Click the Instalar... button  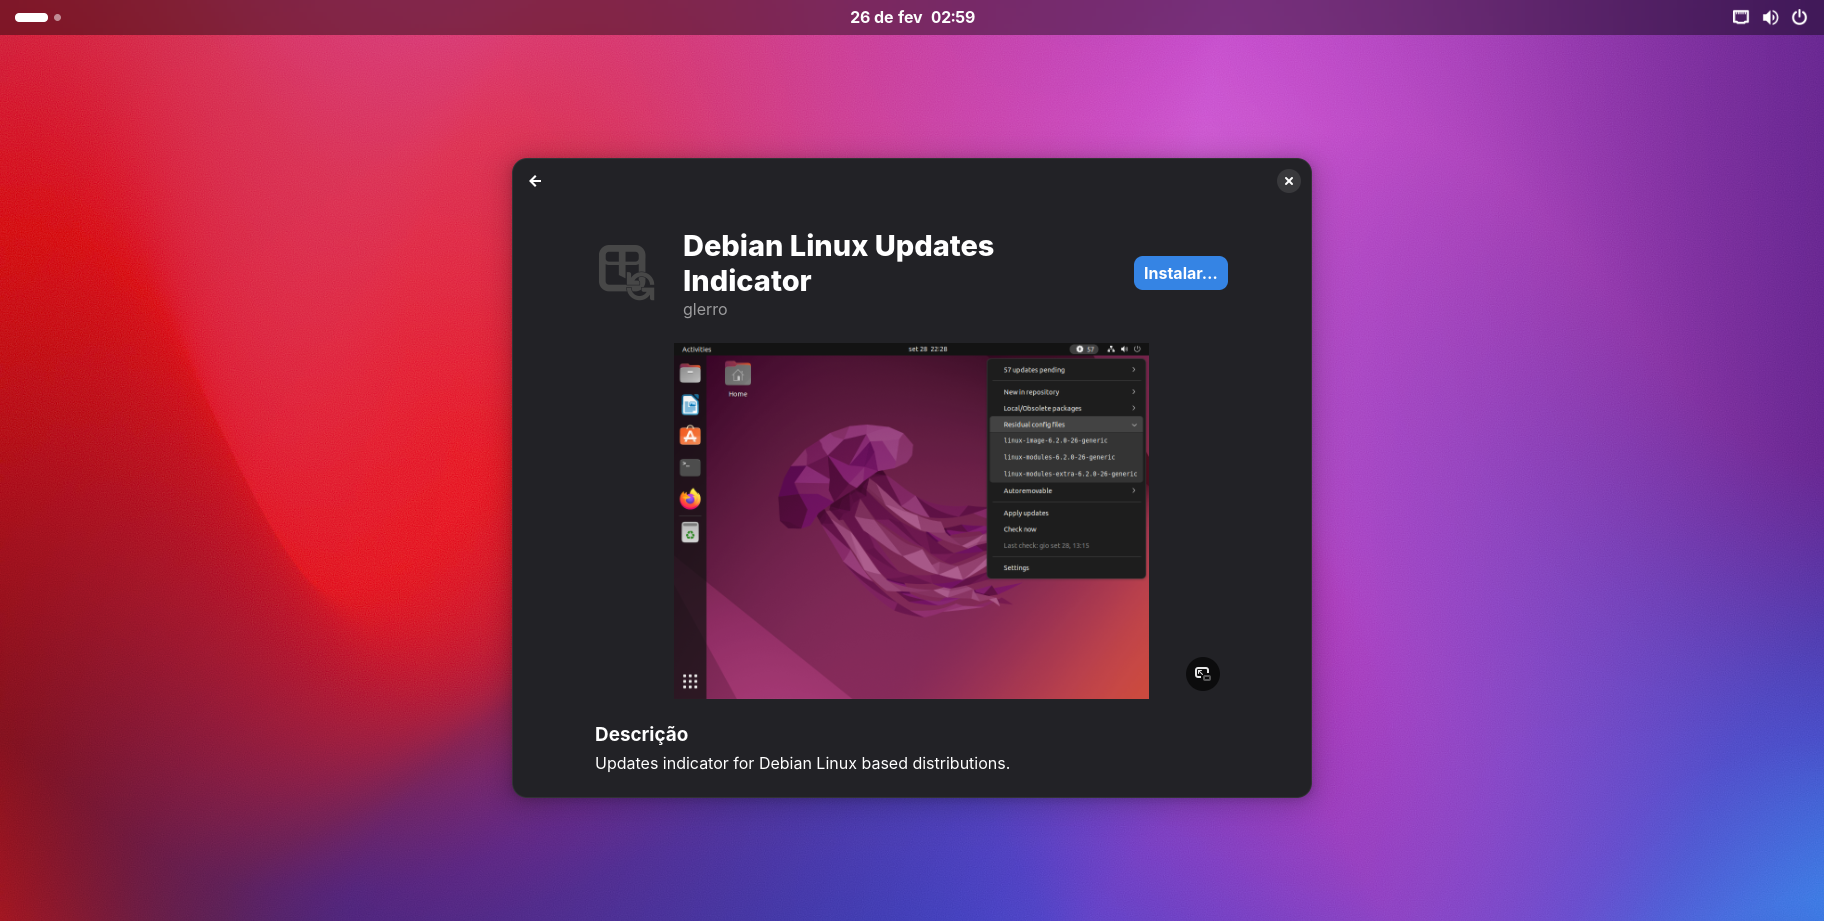1180,273
